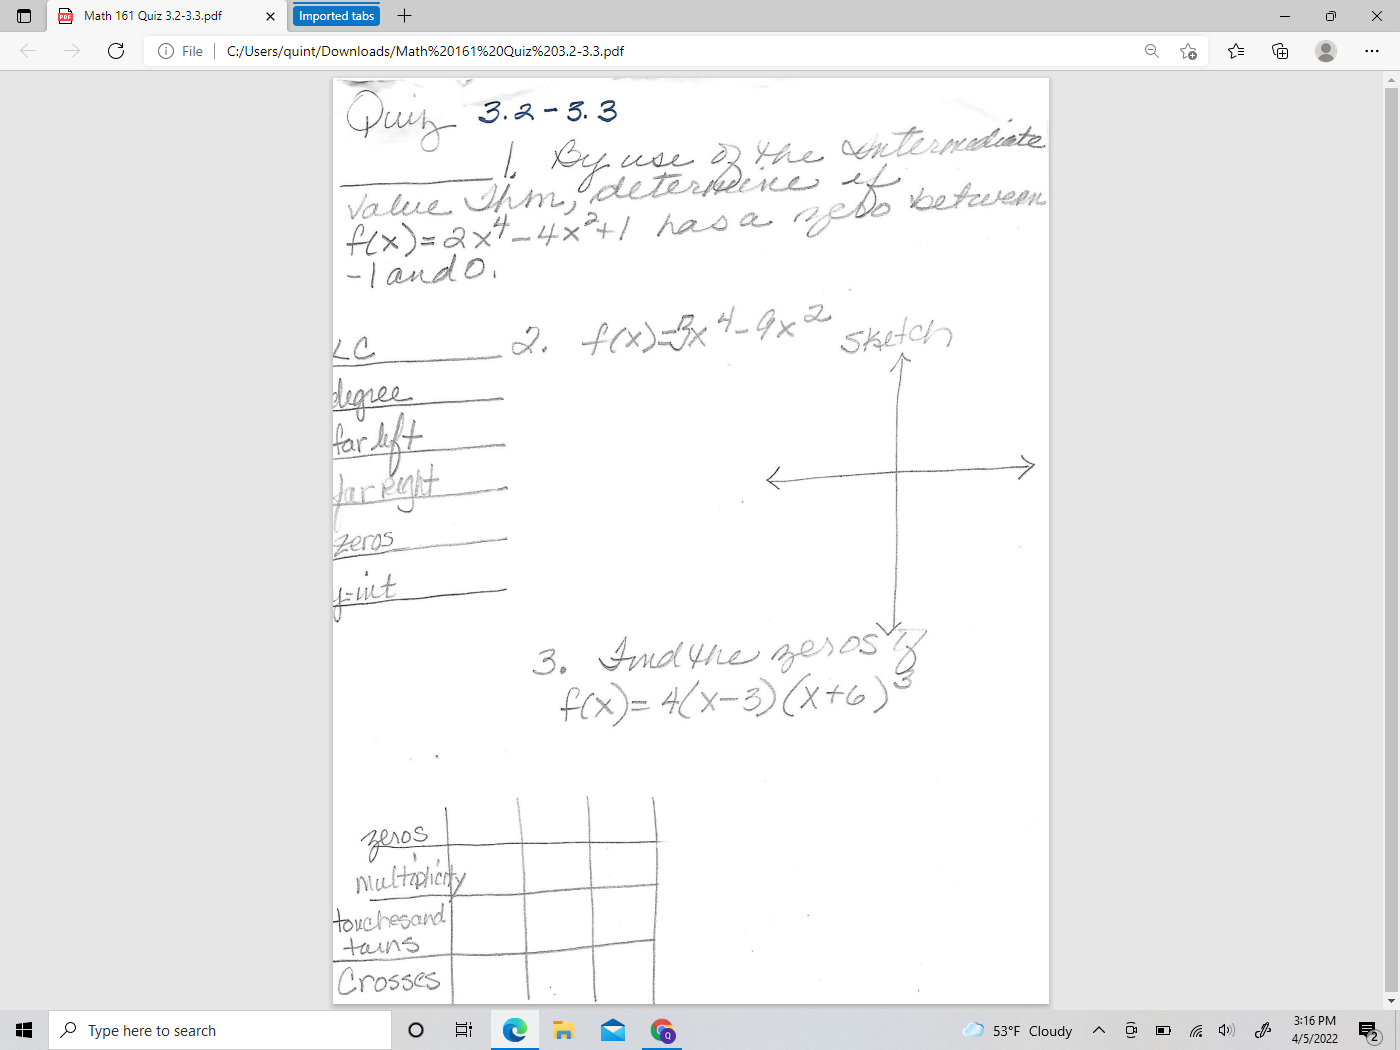Click the scrollbar up arrow
Viewport: 1400px width, 1050px height.
coord(1391,78)
